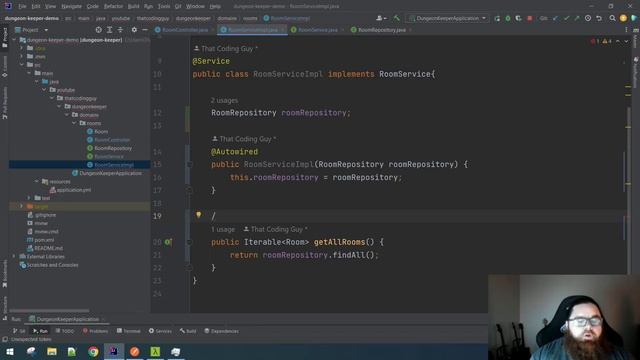Collapse the dungeon-keeper-demo root node
640x360 pixels.
15,40
